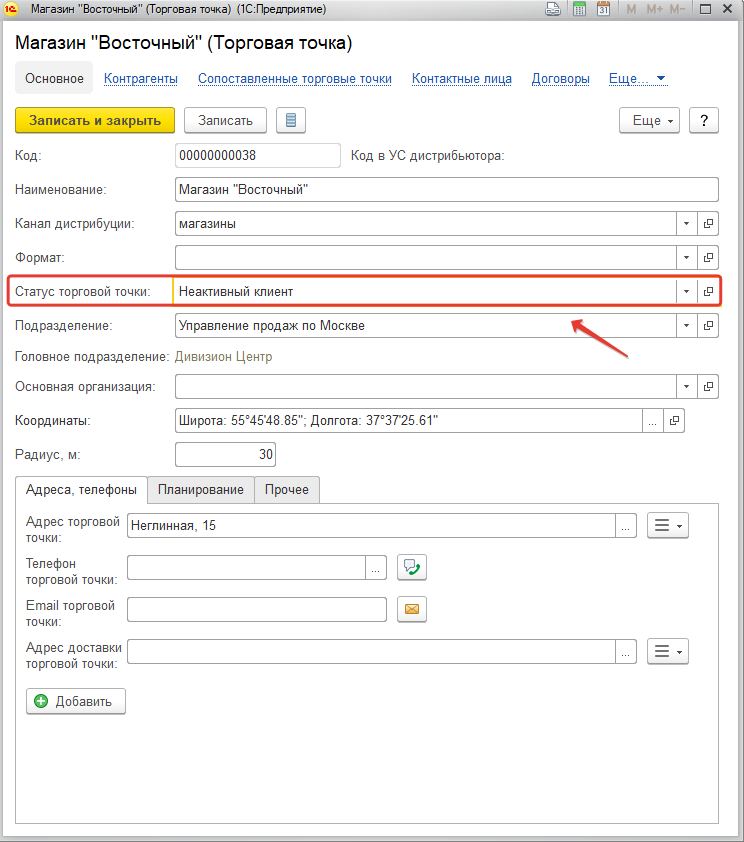The height and width of the screenshot is (842, 744).
Task: Switch to the Планирование tab
Action: [x=201, y=490]
